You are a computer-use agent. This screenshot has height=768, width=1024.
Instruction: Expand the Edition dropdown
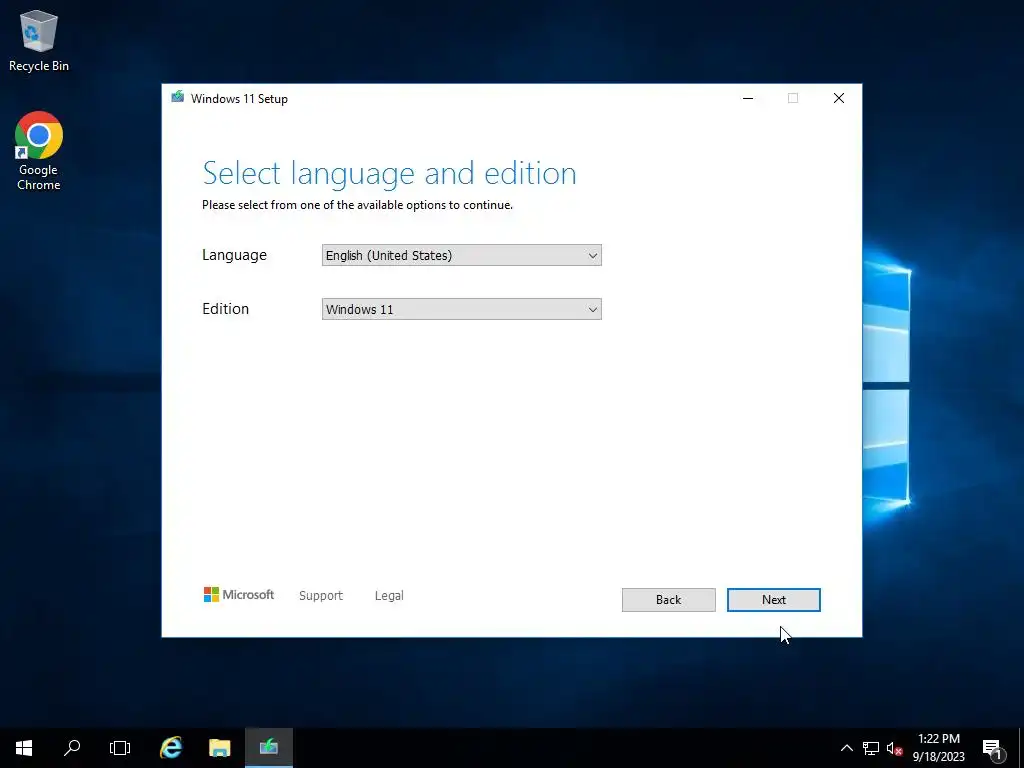point(462,310)
